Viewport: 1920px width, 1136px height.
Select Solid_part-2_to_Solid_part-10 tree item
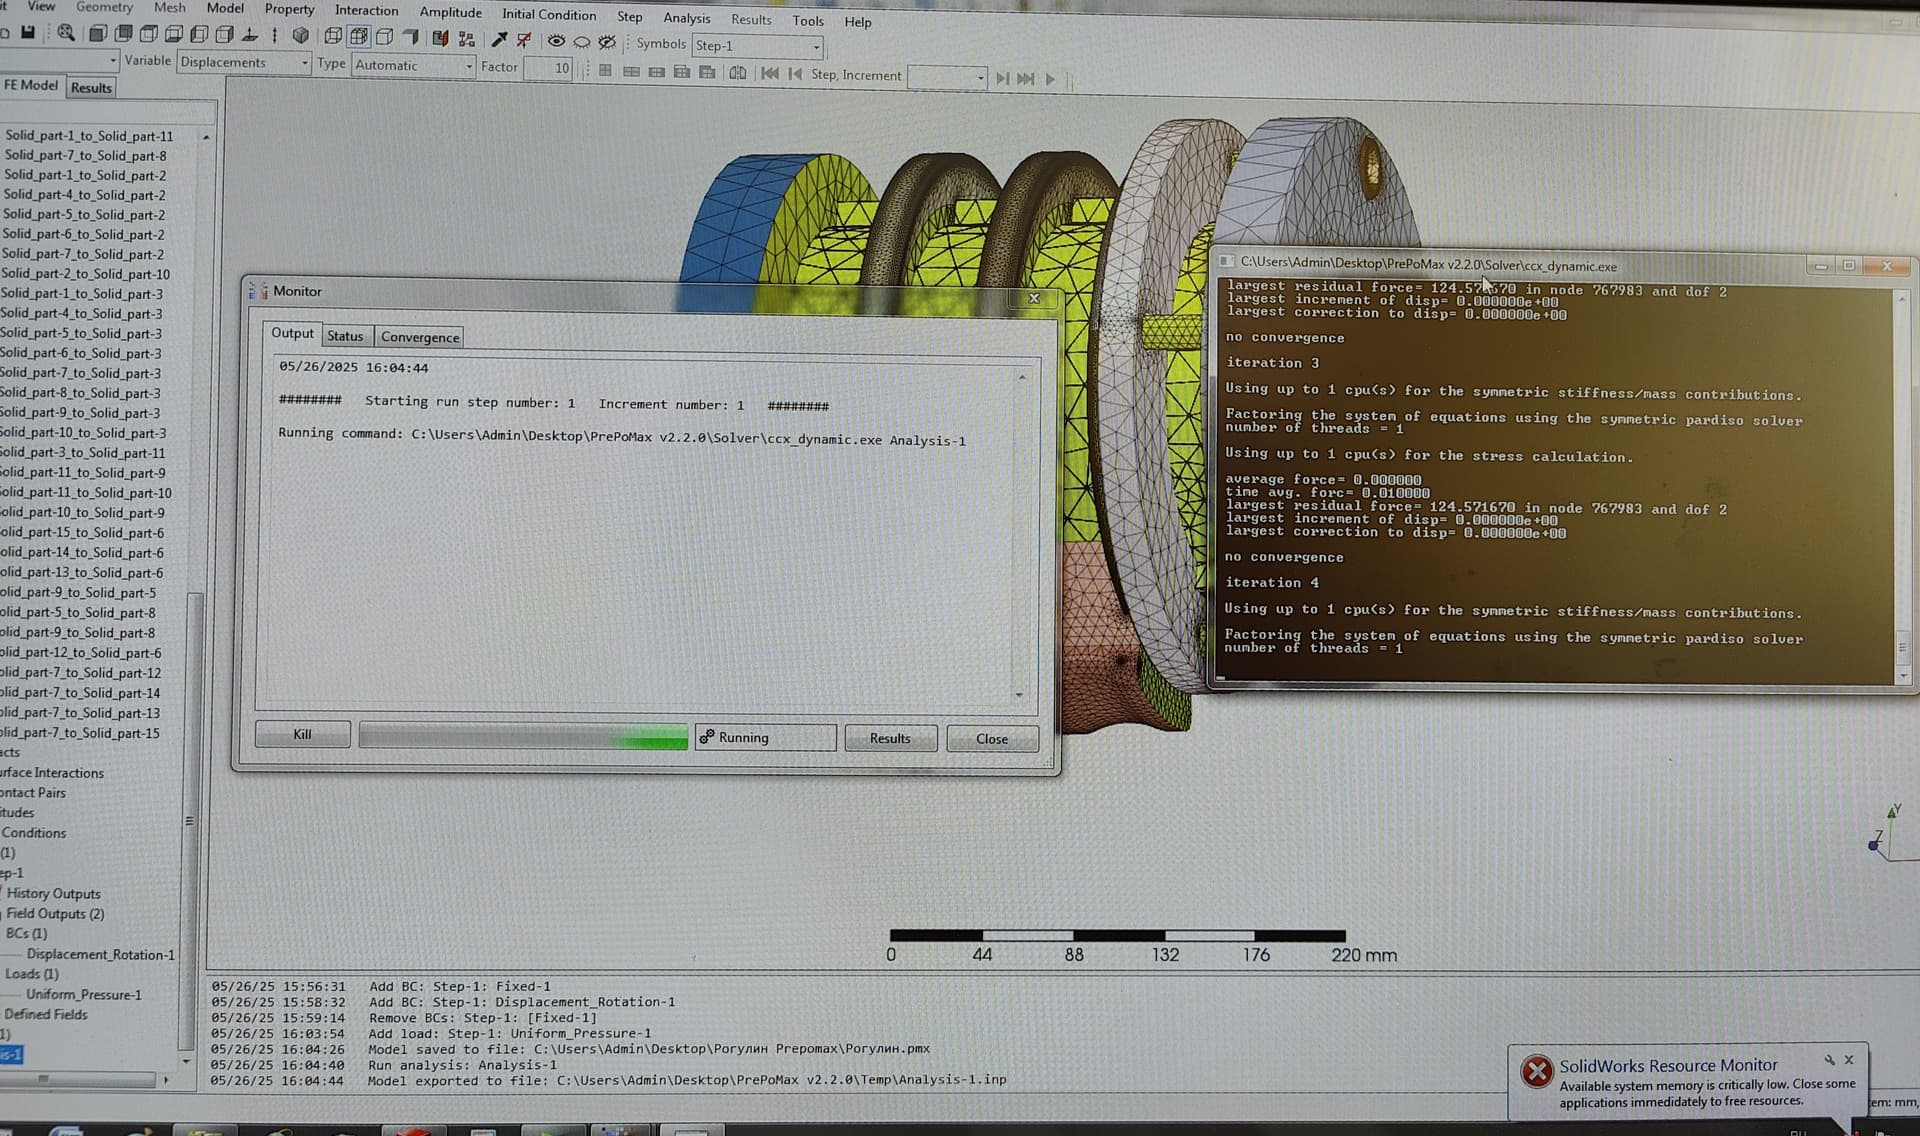86,273
